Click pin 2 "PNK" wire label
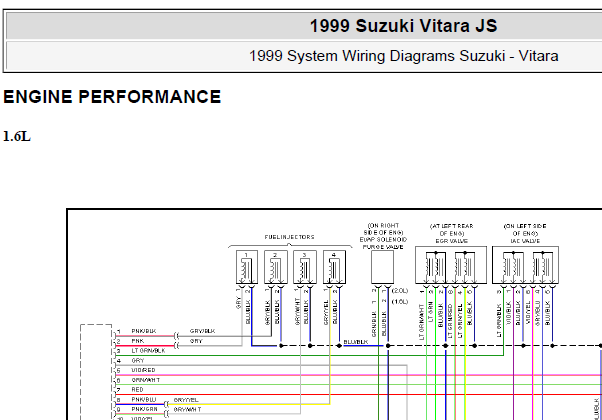Viewport: 602px width, 420px height. 138,341
